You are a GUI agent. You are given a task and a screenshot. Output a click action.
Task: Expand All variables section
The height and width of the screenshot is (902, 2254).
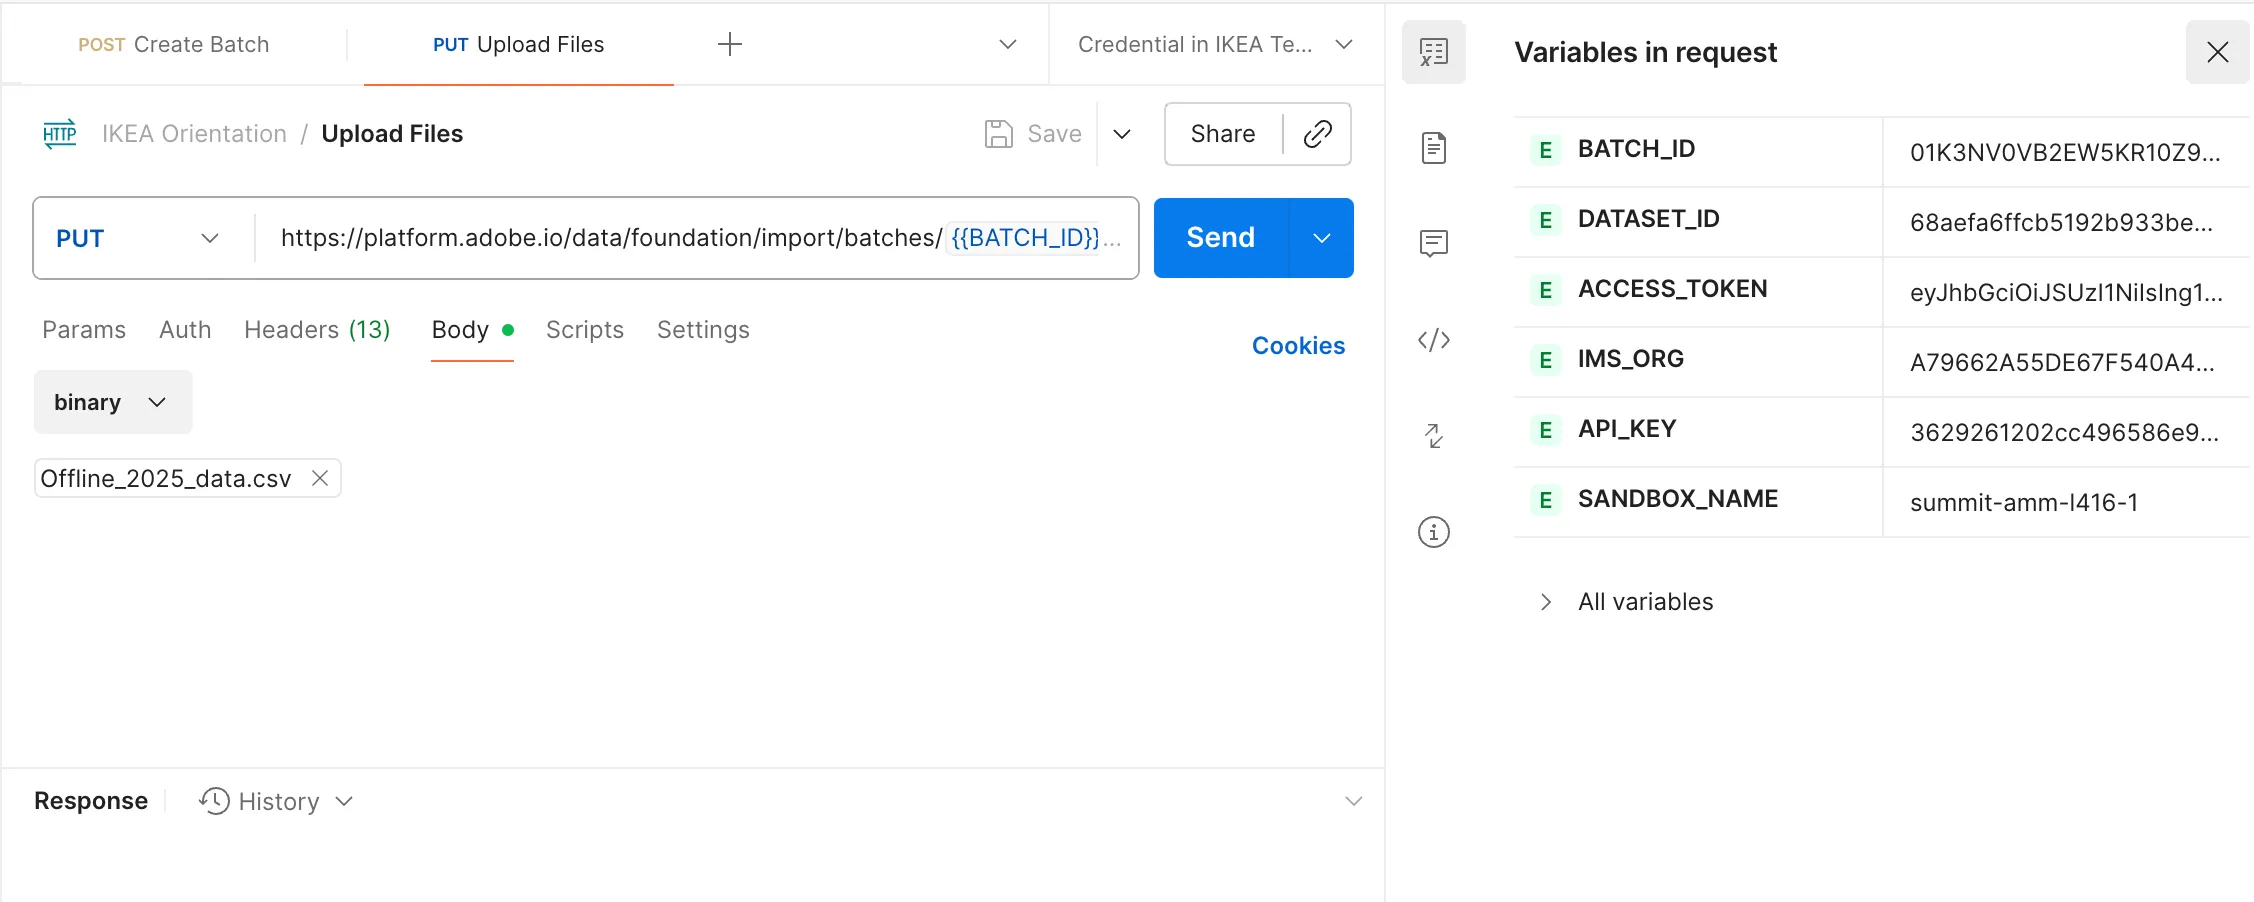click(1626, 602)
